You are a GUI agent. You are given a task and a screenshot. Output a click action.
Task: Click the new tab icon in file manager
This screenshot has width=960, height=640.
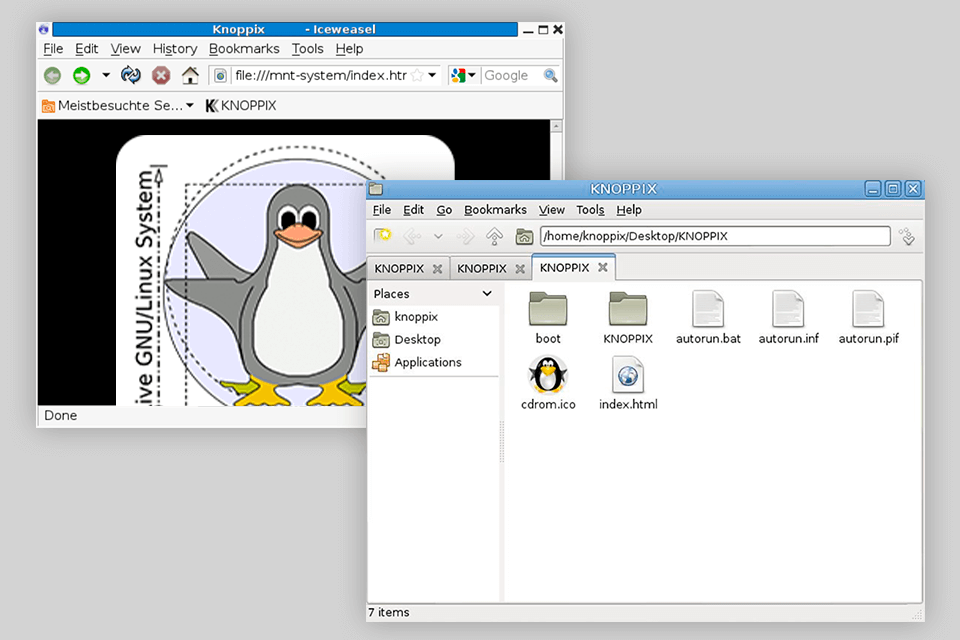[383, 236]
